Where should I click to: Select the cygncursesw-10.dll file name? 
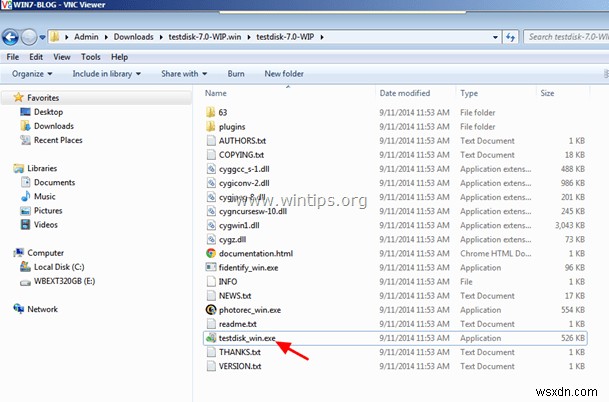(x=253, y=211)
